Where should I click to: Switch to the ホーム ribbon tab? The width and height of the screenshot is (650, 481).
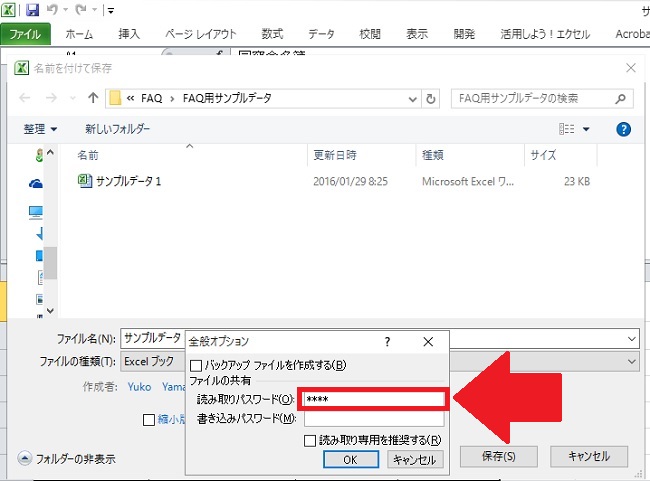(x=79, y=34)
